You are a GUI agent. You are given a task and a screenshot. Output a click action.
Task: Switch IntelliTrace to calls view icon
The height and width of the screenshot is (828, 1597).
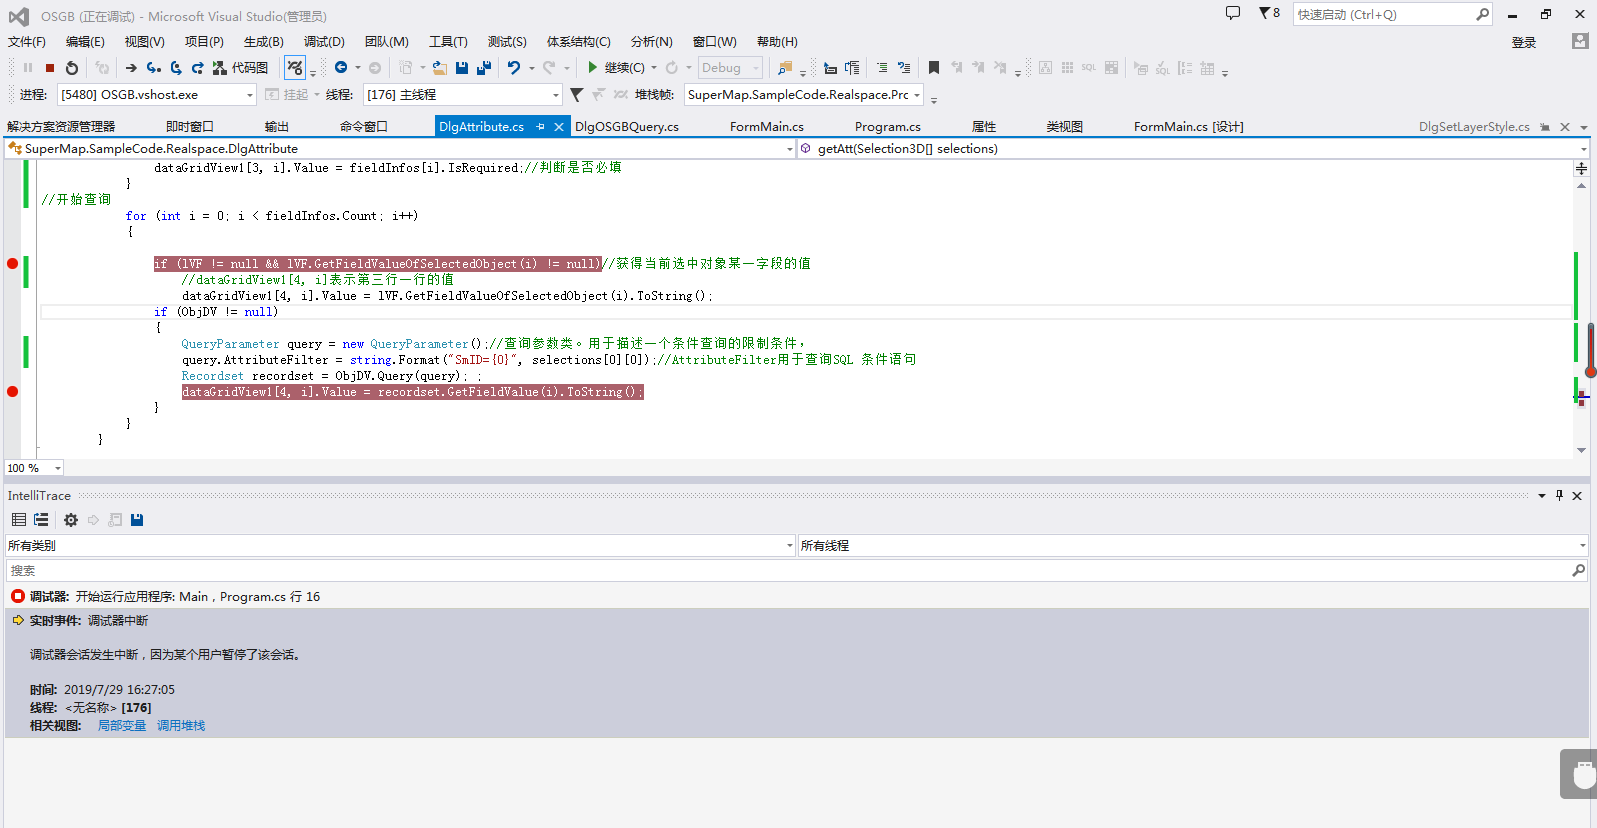point(41,520)
